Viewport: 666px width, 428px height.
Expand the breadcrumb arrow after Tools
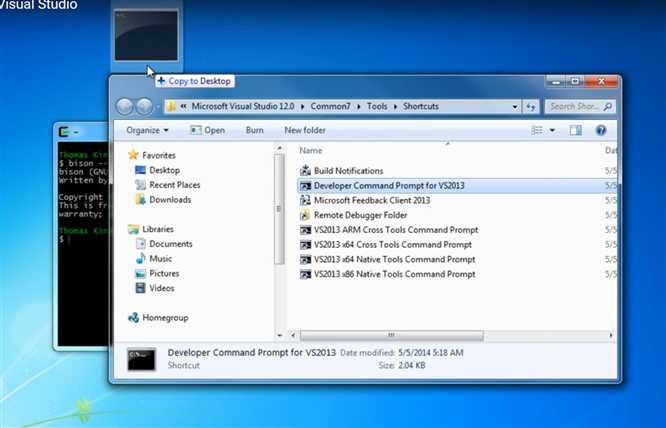395,107
